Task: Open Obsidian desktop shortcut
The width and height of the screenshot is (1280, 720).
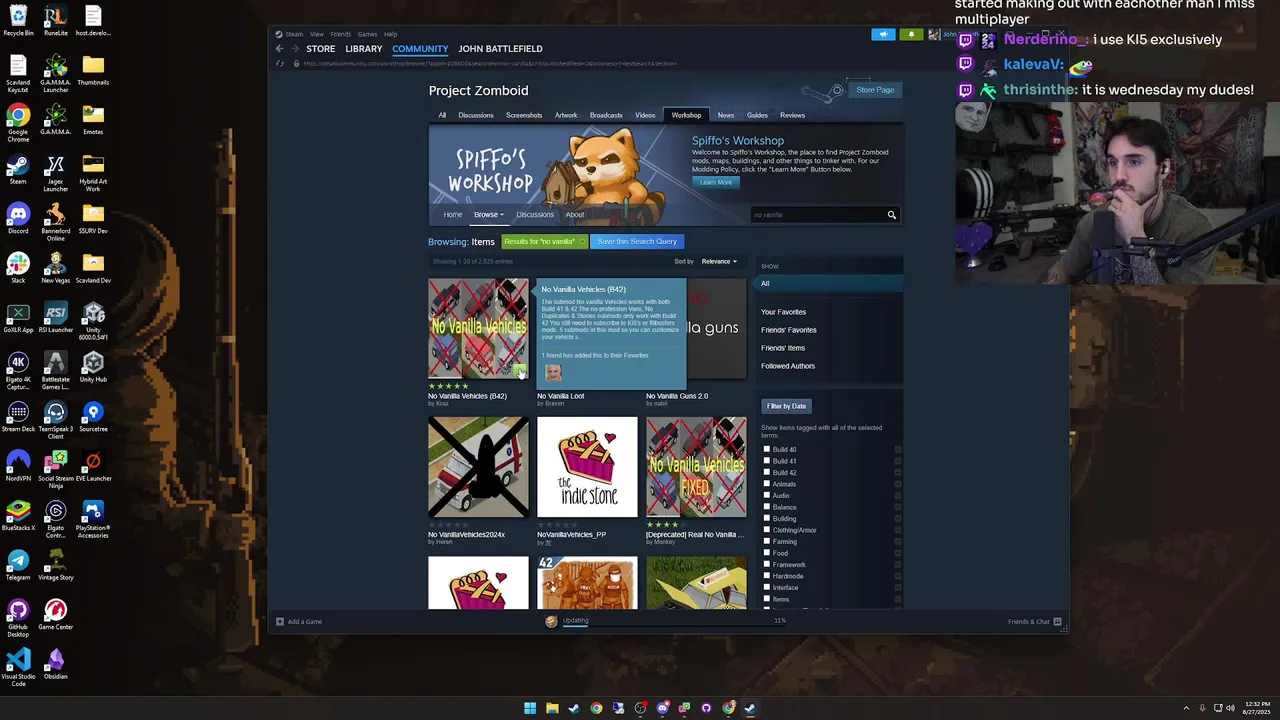Action: (56, 664)
